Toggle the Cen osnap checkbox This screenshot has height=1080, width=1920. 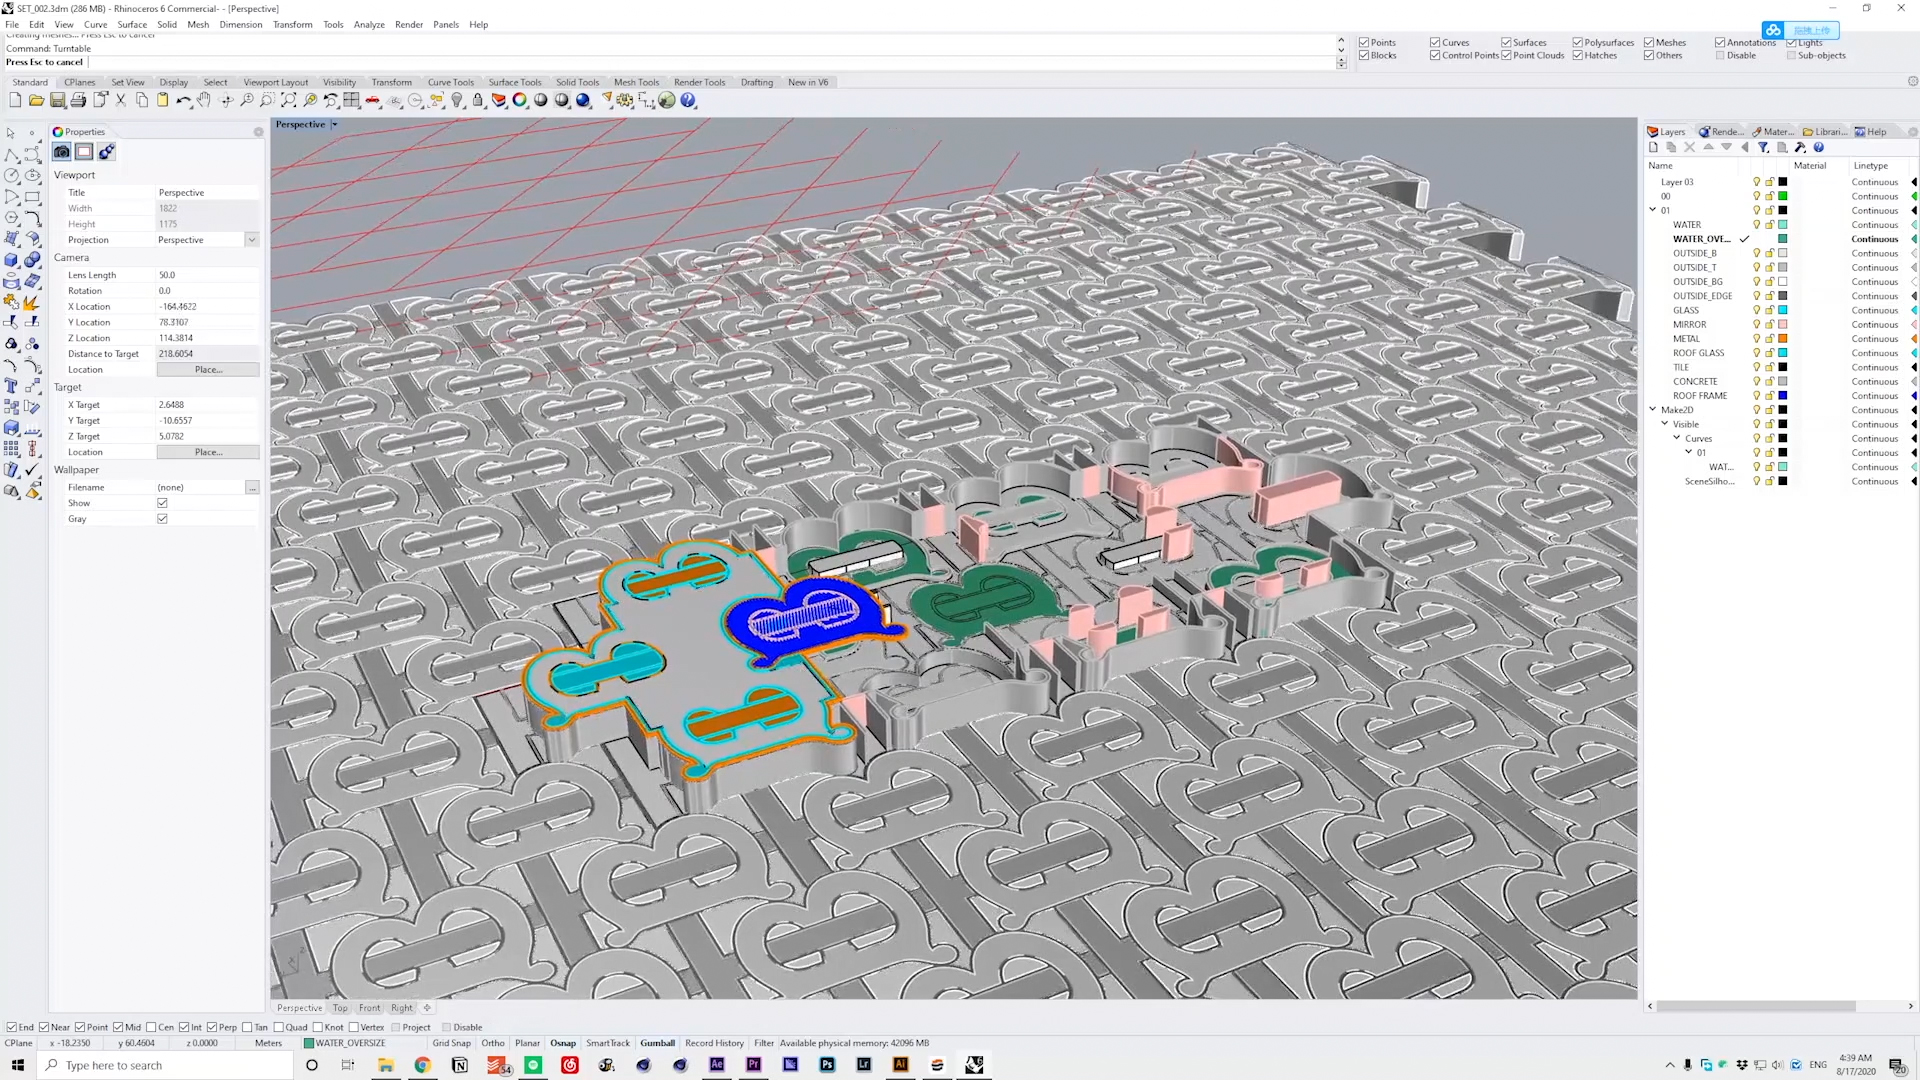coord(152,1027)
